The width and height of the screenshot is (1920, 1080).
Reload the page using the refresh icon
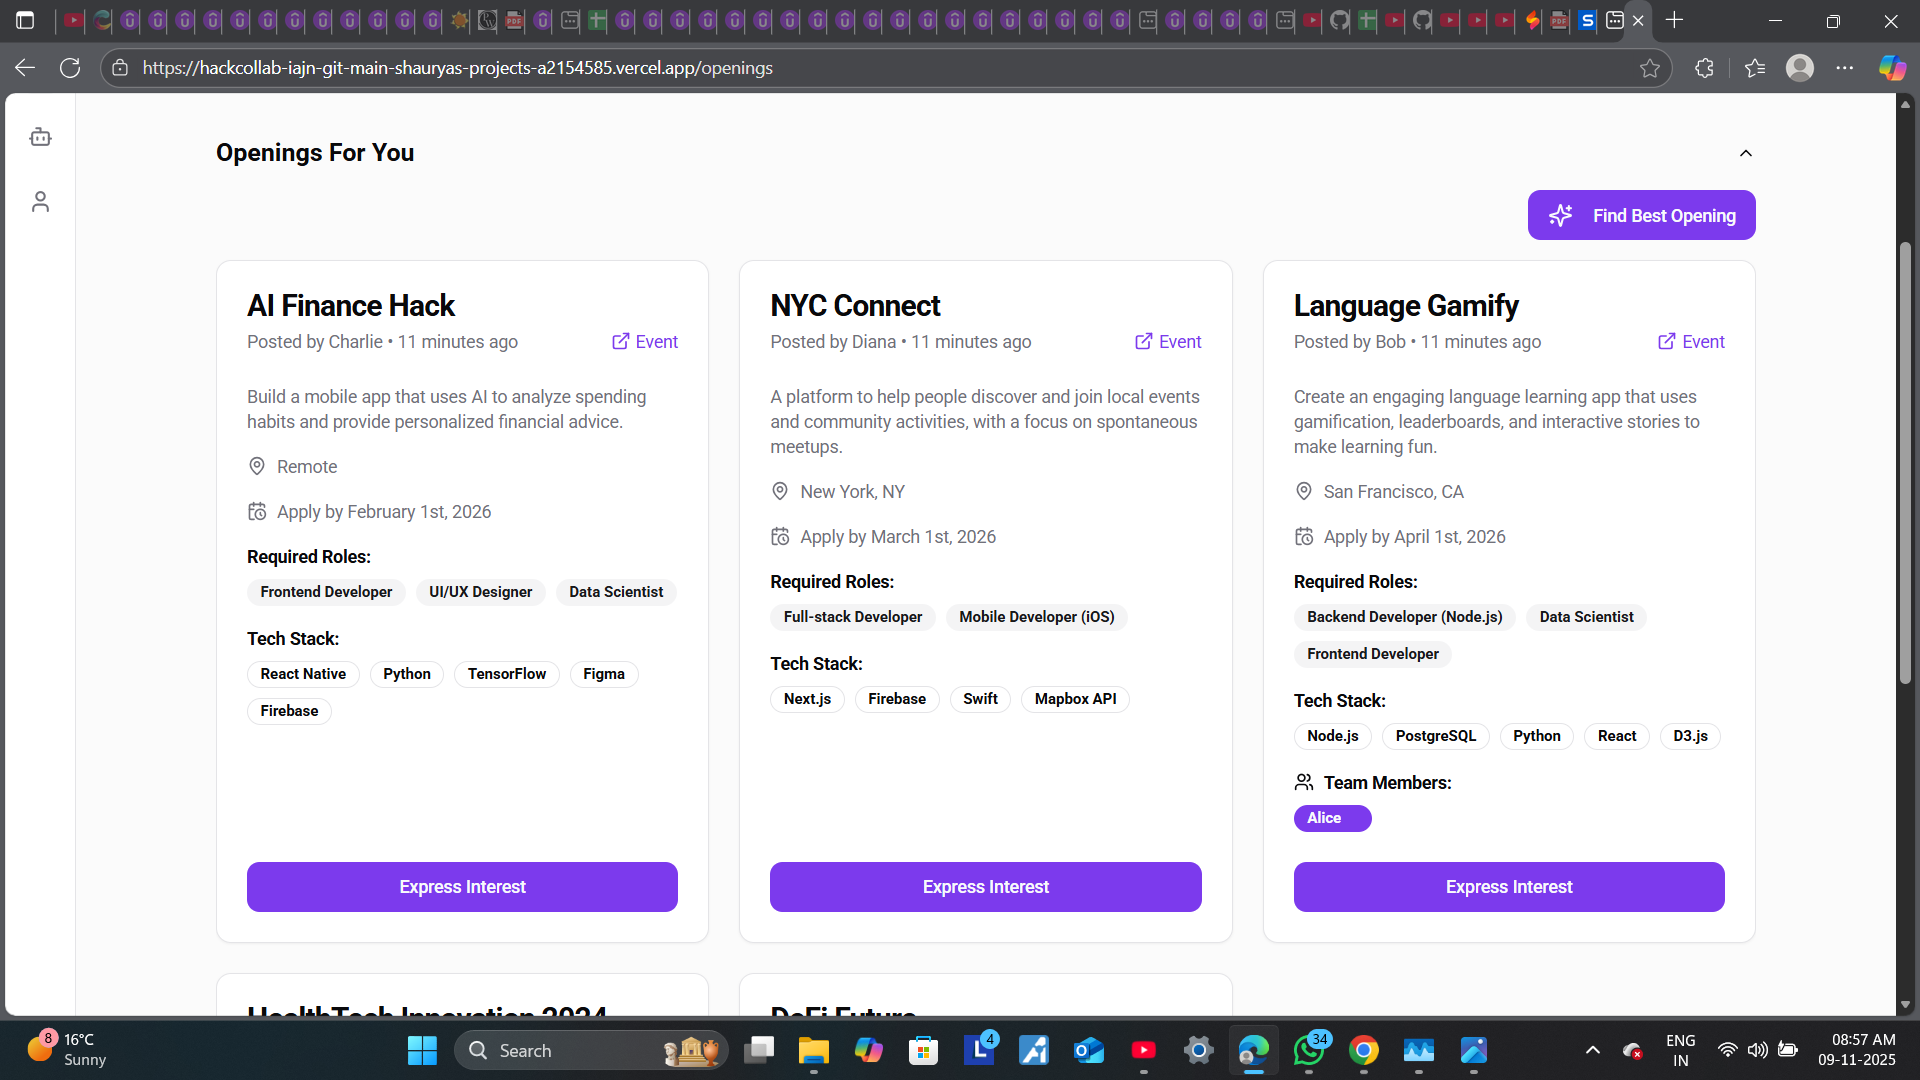[70, 67]
